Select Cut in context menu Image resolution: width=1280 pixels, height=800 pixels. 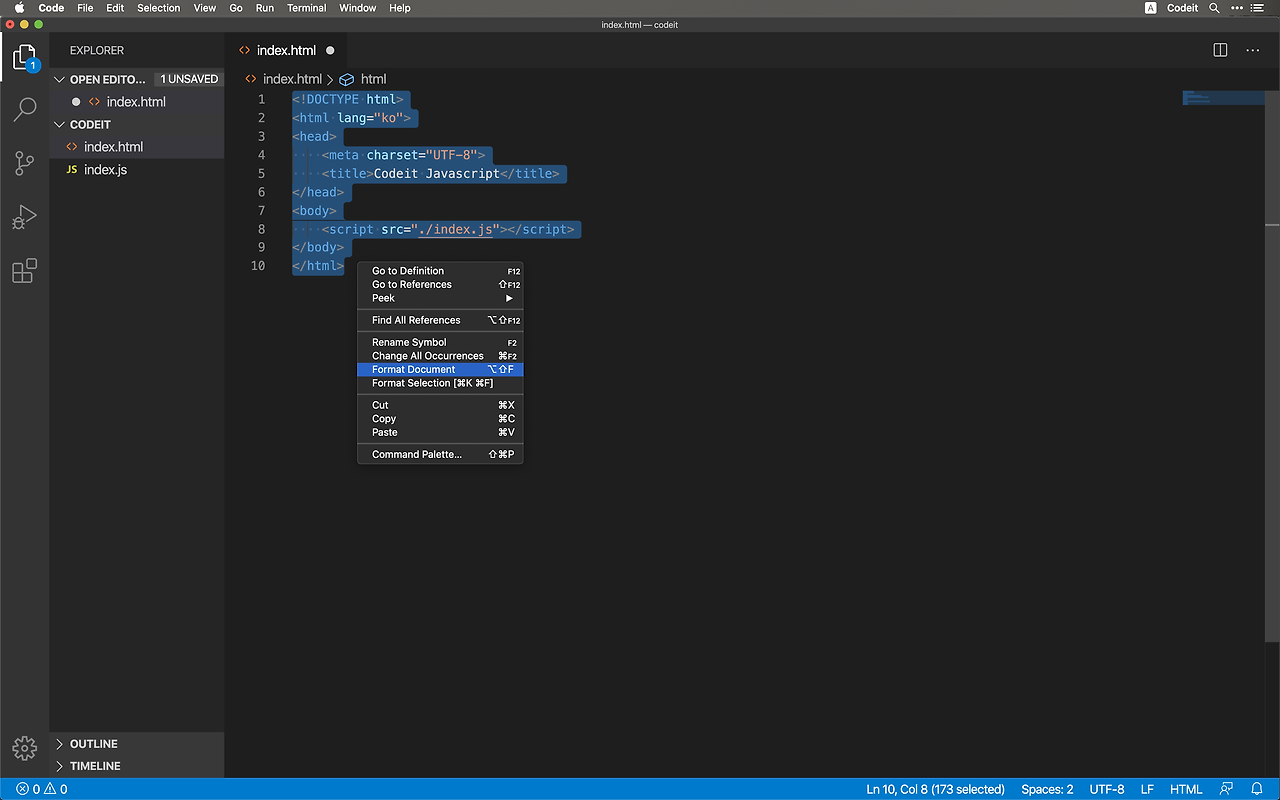tap(440, 405)
